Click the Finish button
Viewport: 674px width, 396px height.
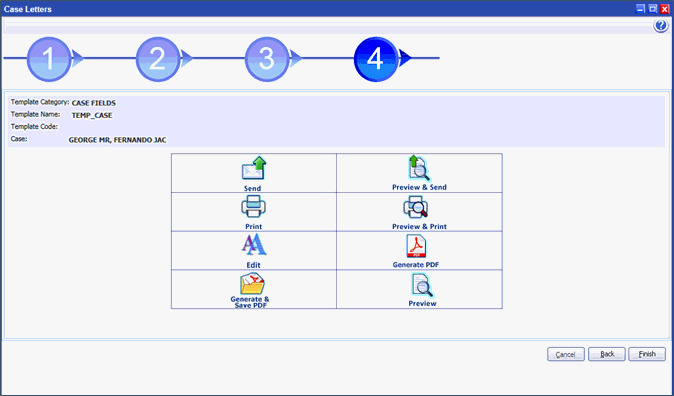[x=647, y=354]
